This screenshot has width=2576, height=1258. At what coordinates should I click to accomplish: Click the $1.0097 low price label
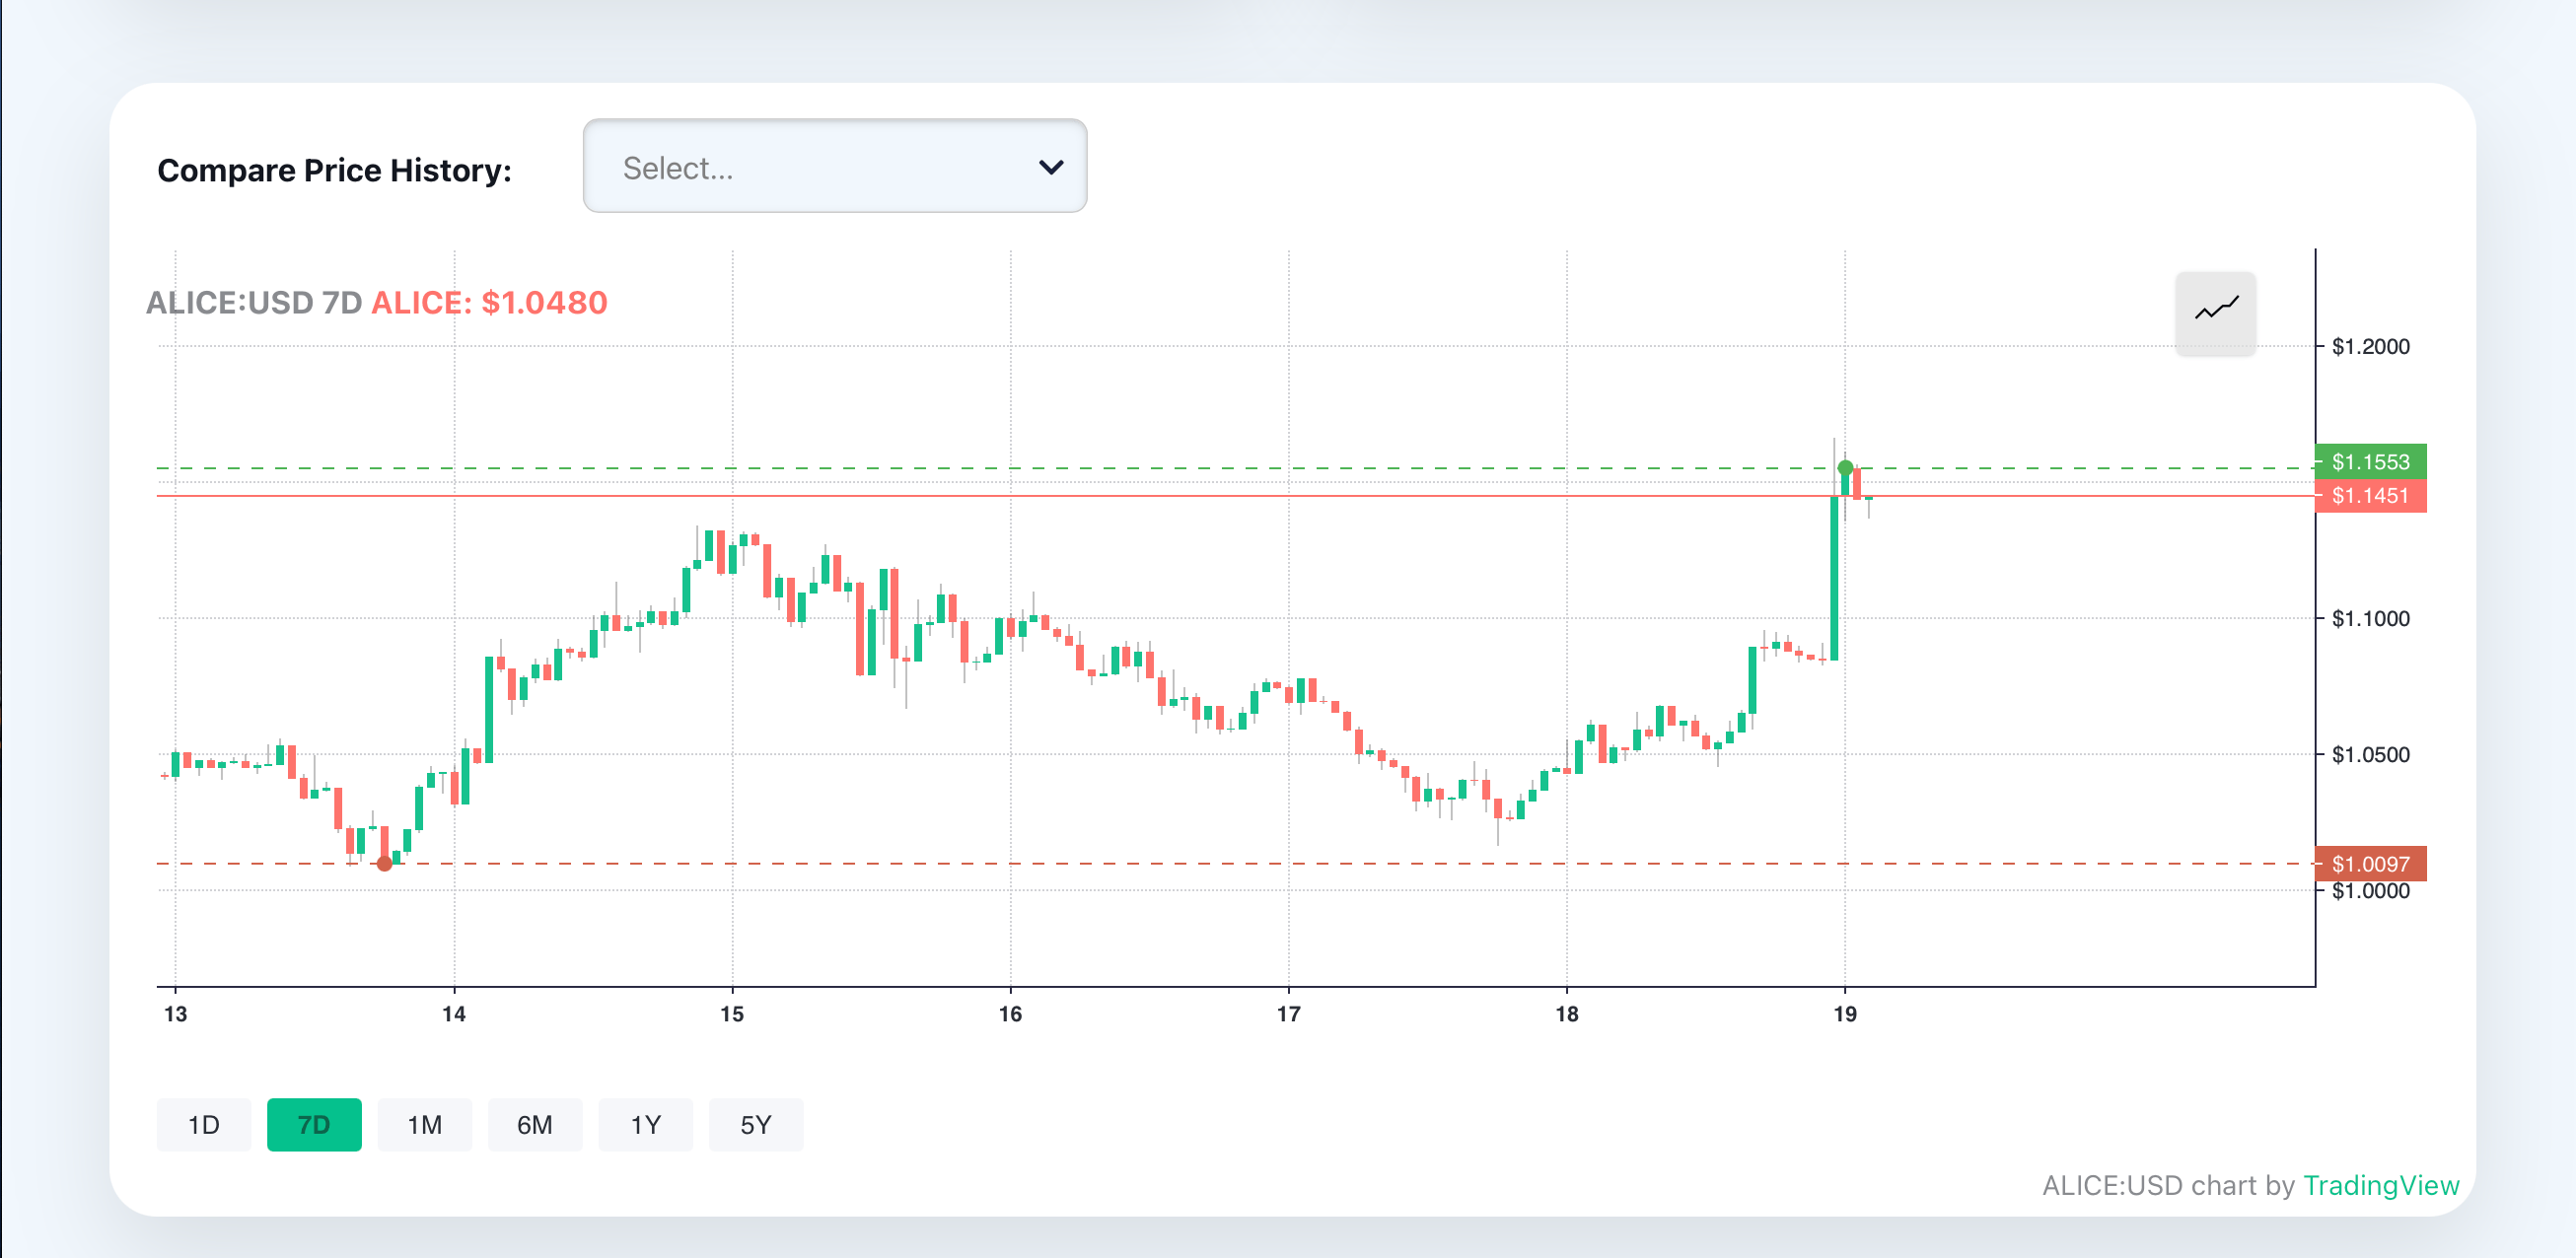2370,863
